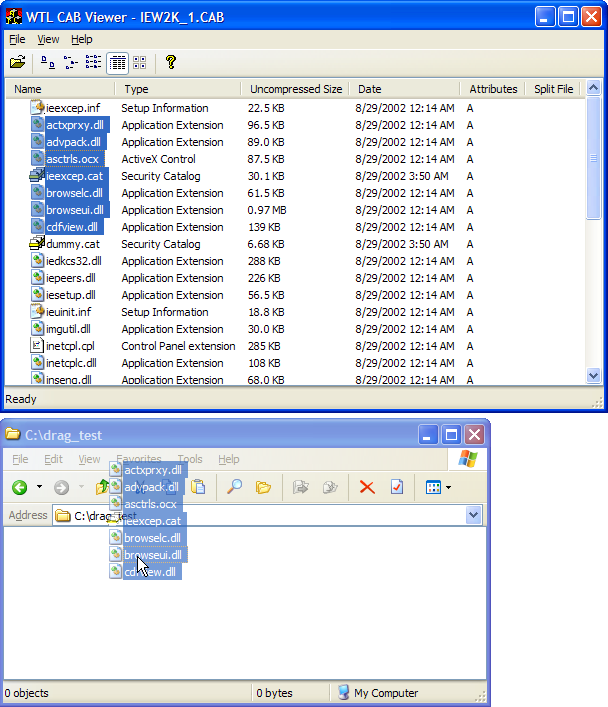The width and height of the screenshot is (608, 707).
Task: Expand the Address bar dropdown in Explorer
Action: pyautogui.click(x=473, y=515)
